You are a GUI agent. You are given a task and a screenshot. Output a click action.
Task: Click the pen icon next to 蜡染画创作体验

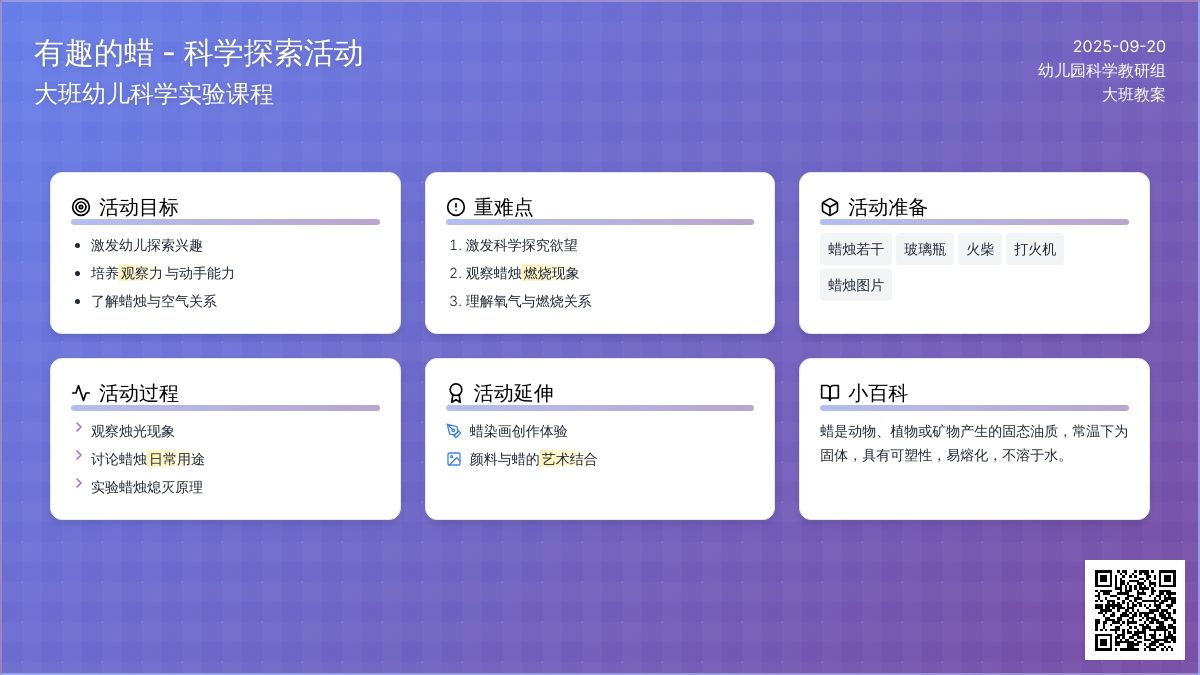[454, 431]
